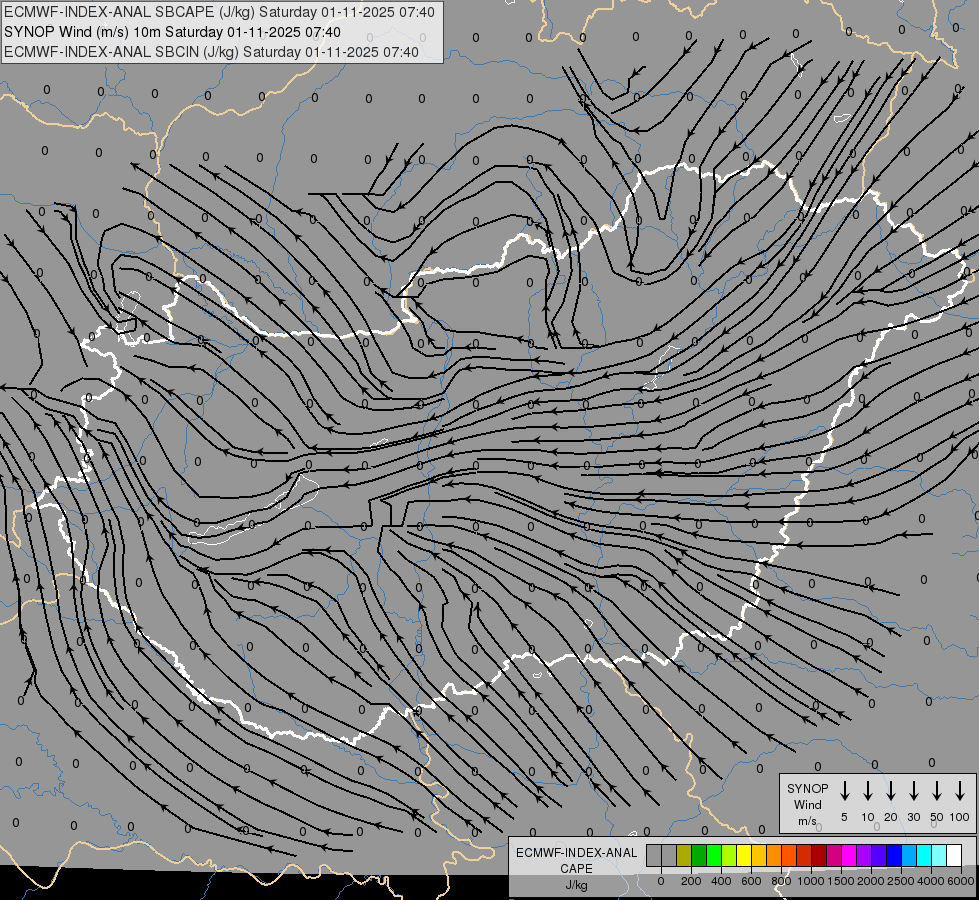The height and width of the screenshot is (900, 979).
Task: Click the wind legend value 30
Action: [x=913, y=817]
